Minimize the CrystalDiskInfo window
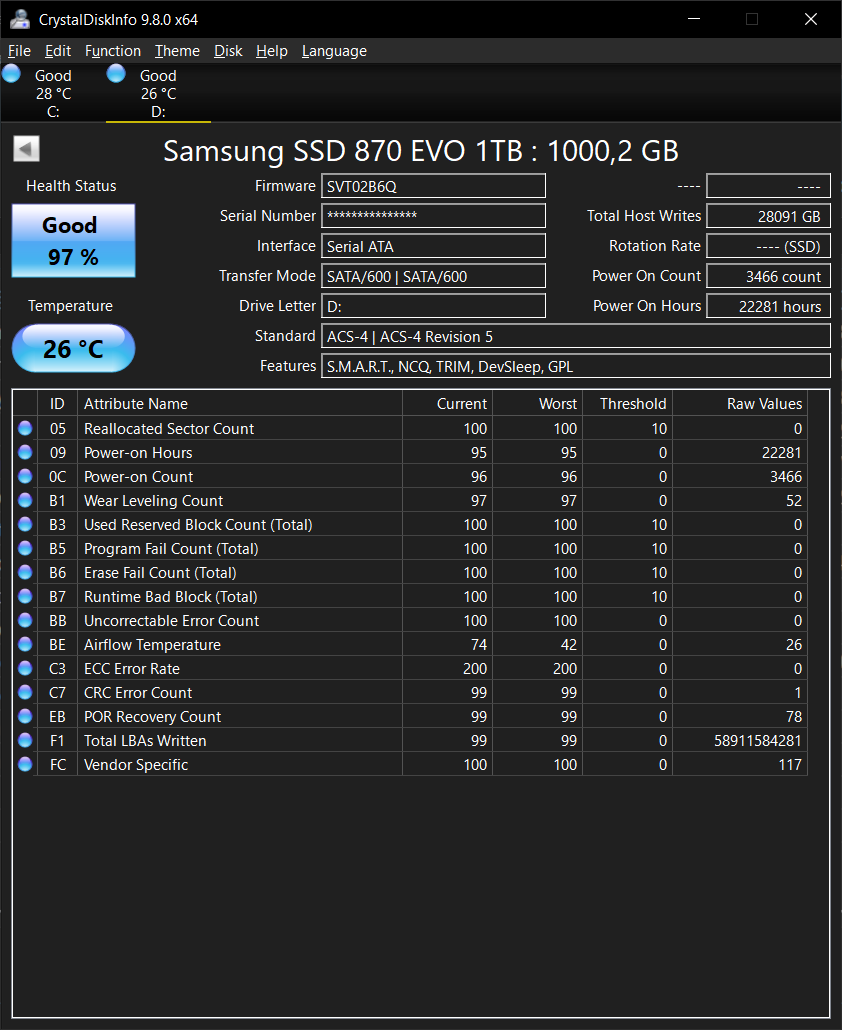 pyautogui.click(x=694, y=19)
